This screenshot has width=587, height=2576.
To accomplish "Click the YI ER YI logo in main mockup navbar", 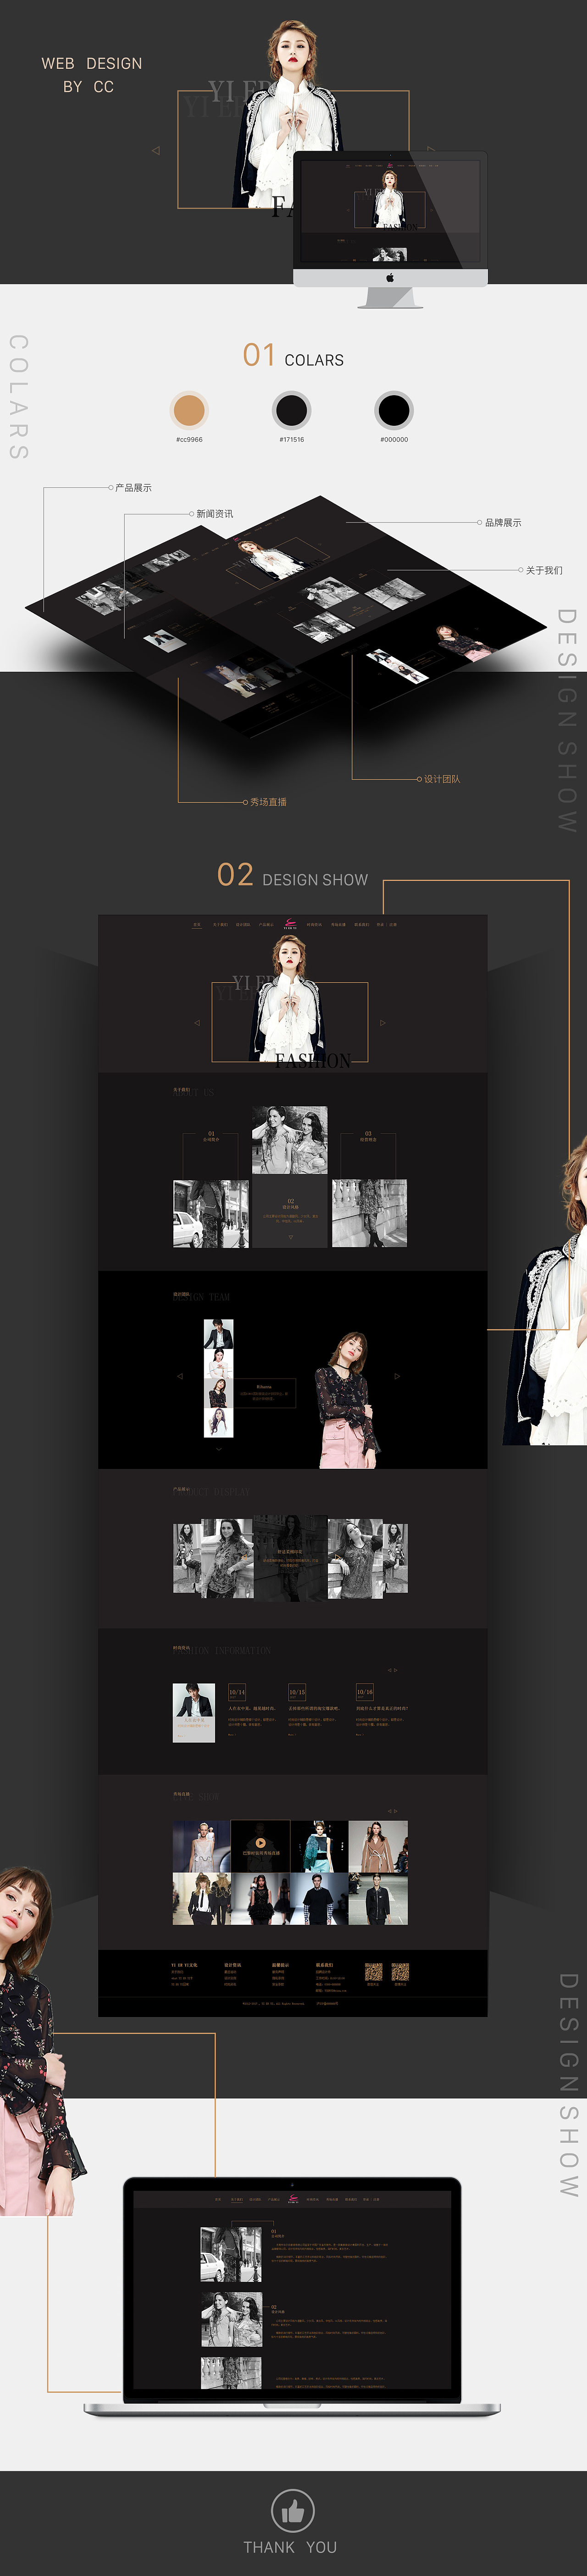I will click(x=290, y=925).
